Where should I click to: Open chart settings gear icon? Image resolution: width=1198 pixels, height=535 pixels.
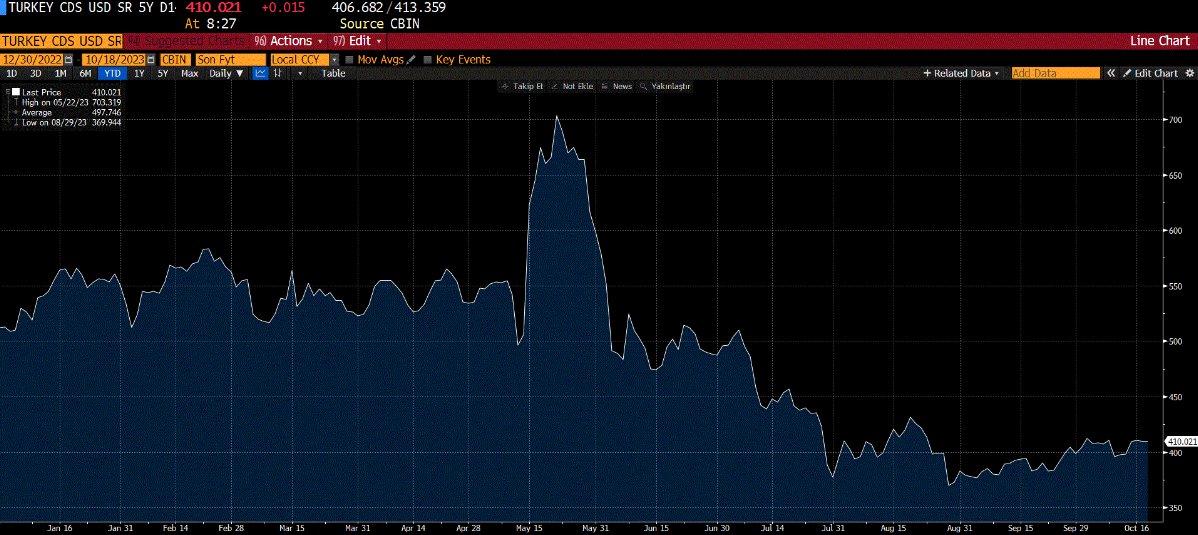click(x=1189, y=73)
